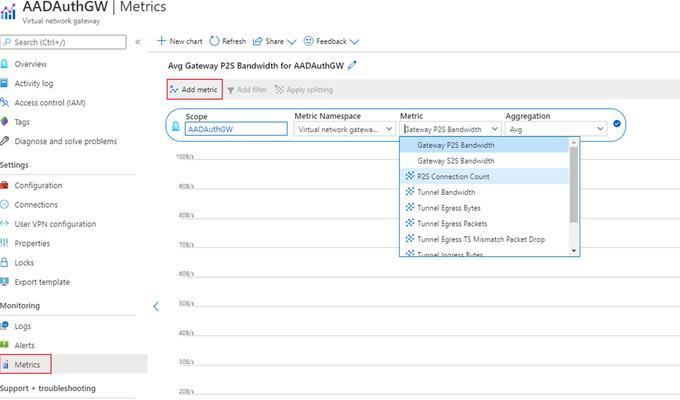Screen dimensions: 680x400
Task: Select P2S Connection Count option
Action: point(484,176)
